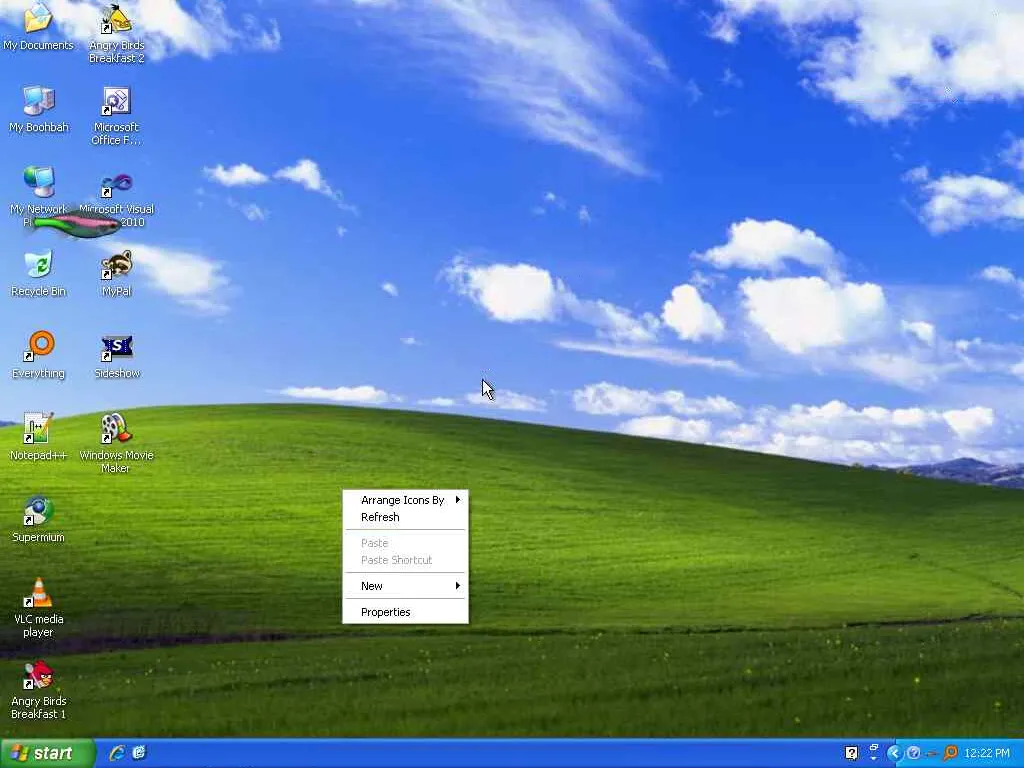The width and height of the screenshot is (1024, 768).
Task: Click the second Quick Launch icon beside Internet Explorer
Action: (x=139, y=753)
